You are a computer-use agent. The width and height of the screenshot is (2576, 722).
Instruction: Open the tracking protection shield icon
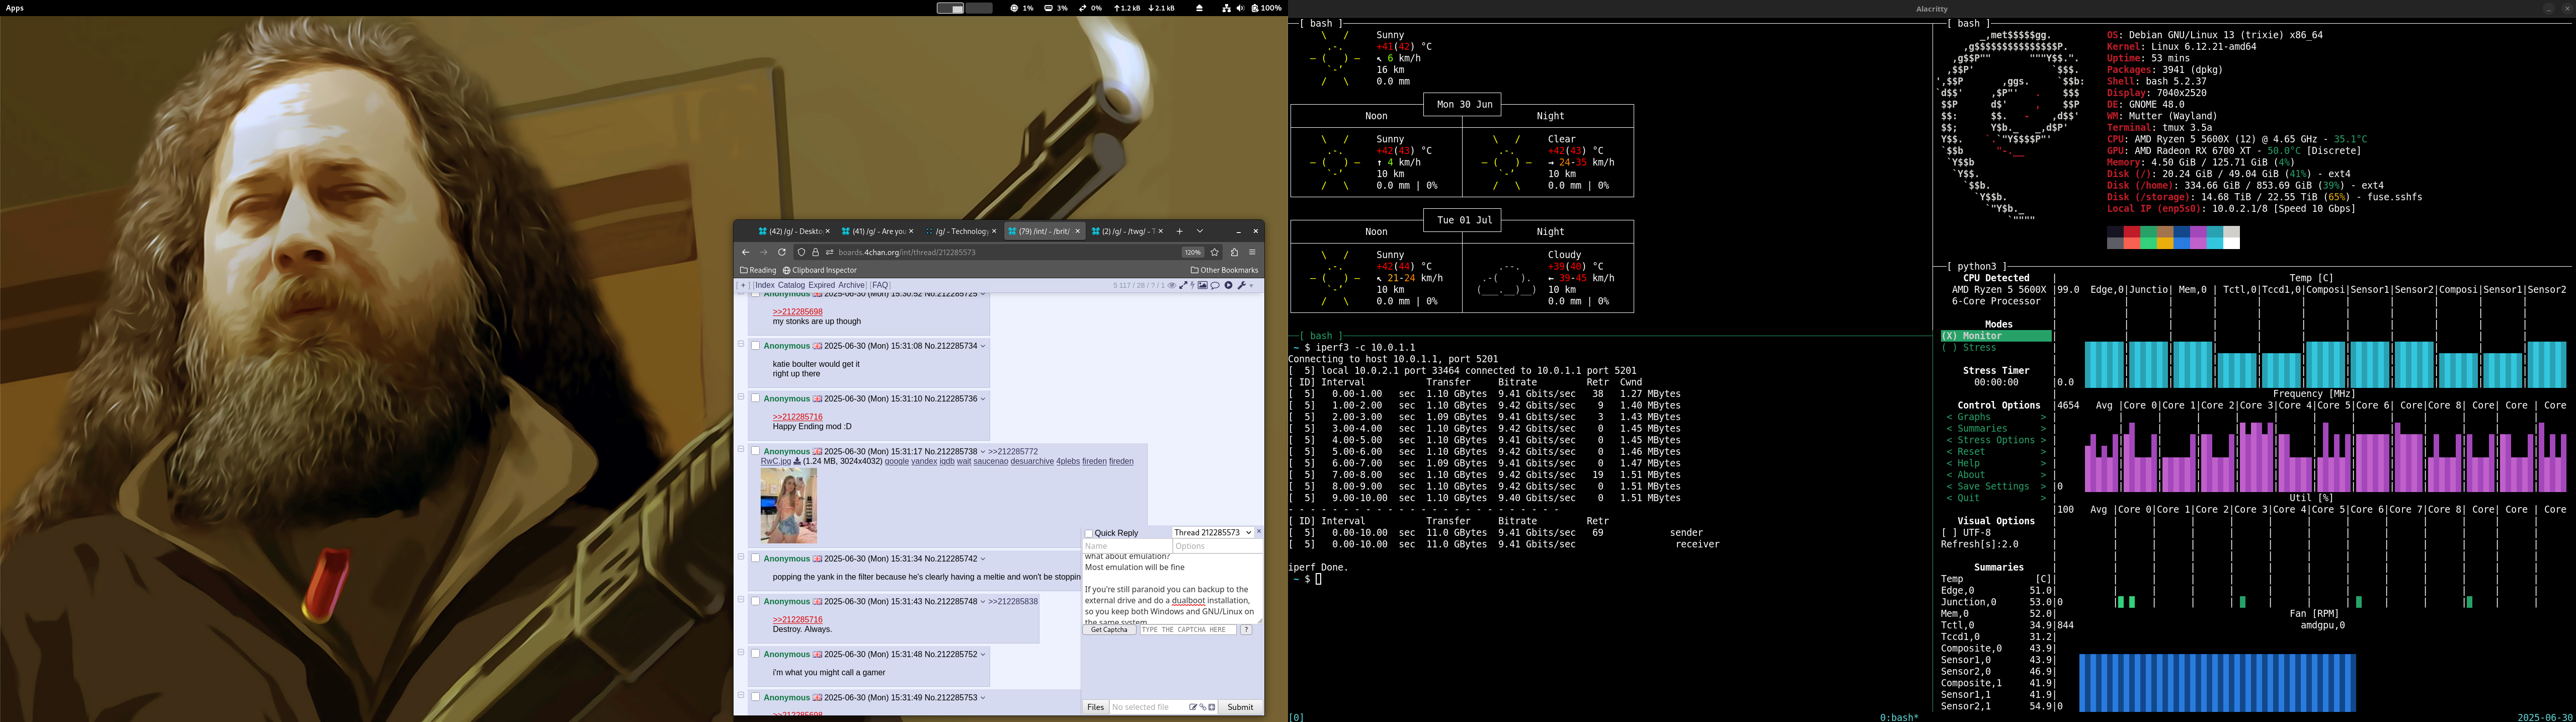801,252
